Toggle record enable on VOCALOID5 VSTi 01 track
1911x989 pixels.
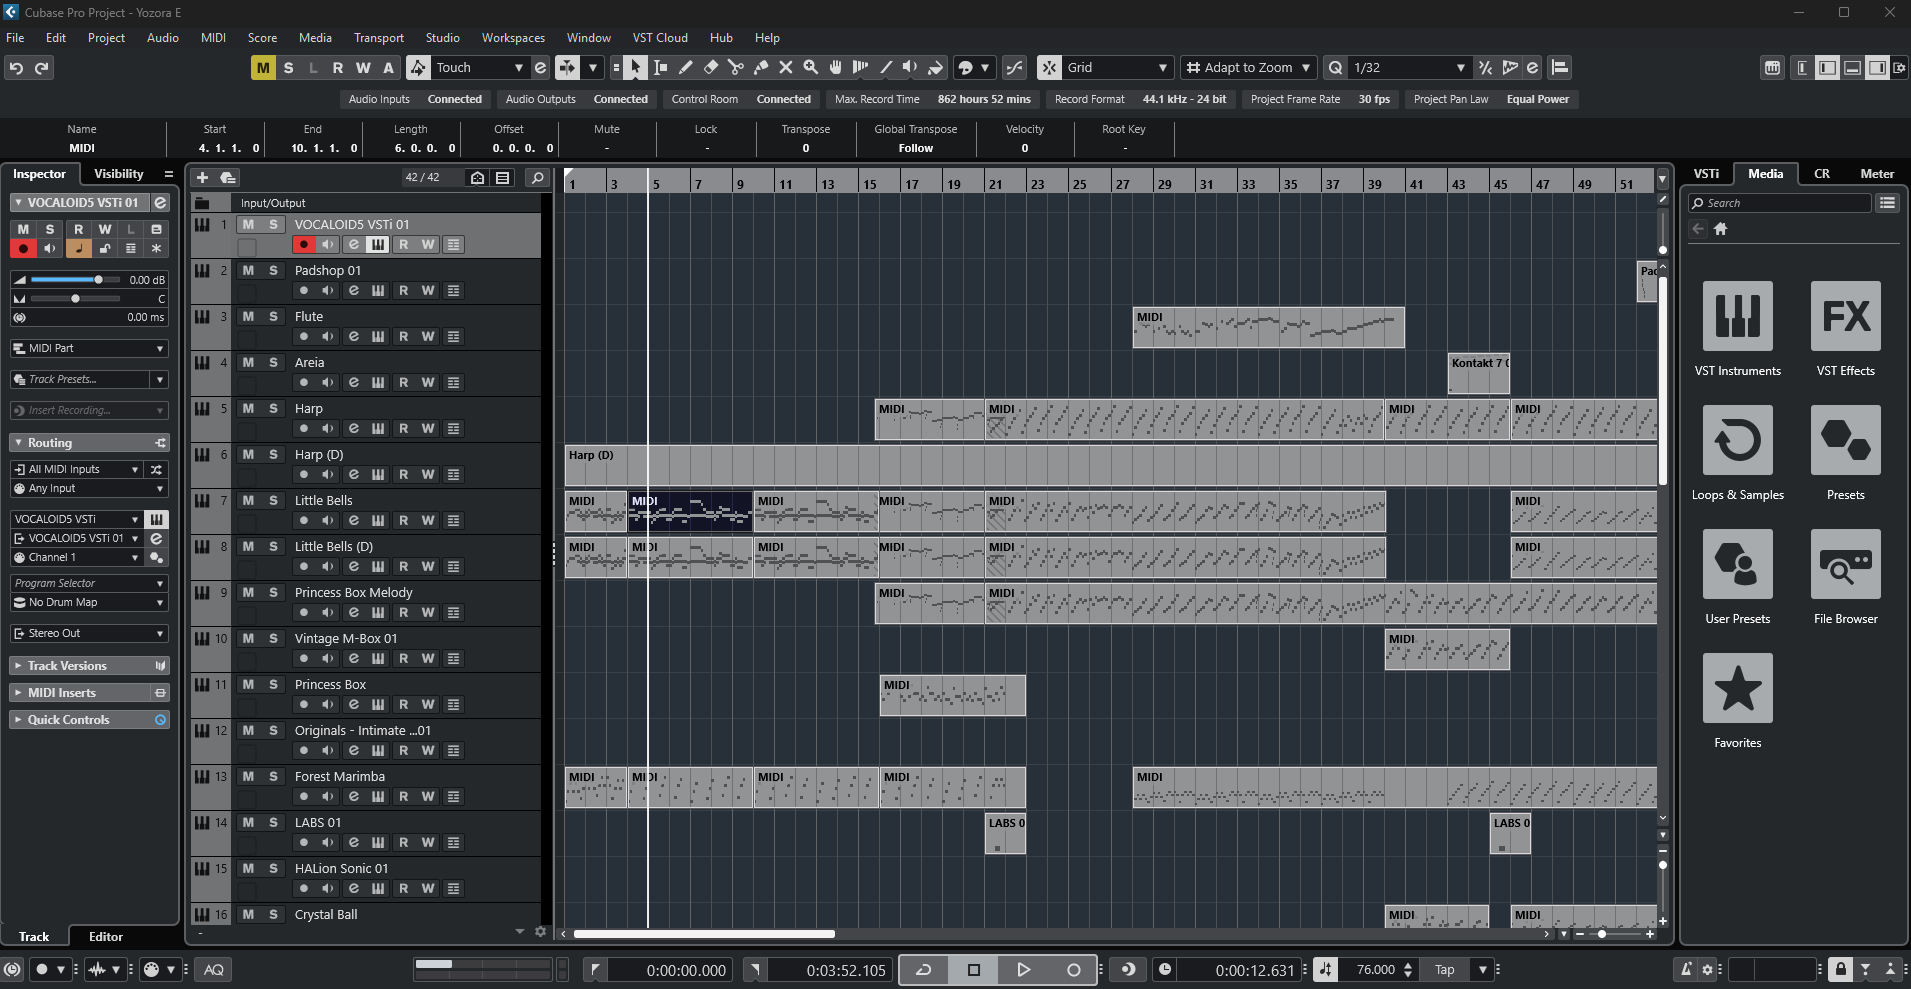[x=304, y=245]
